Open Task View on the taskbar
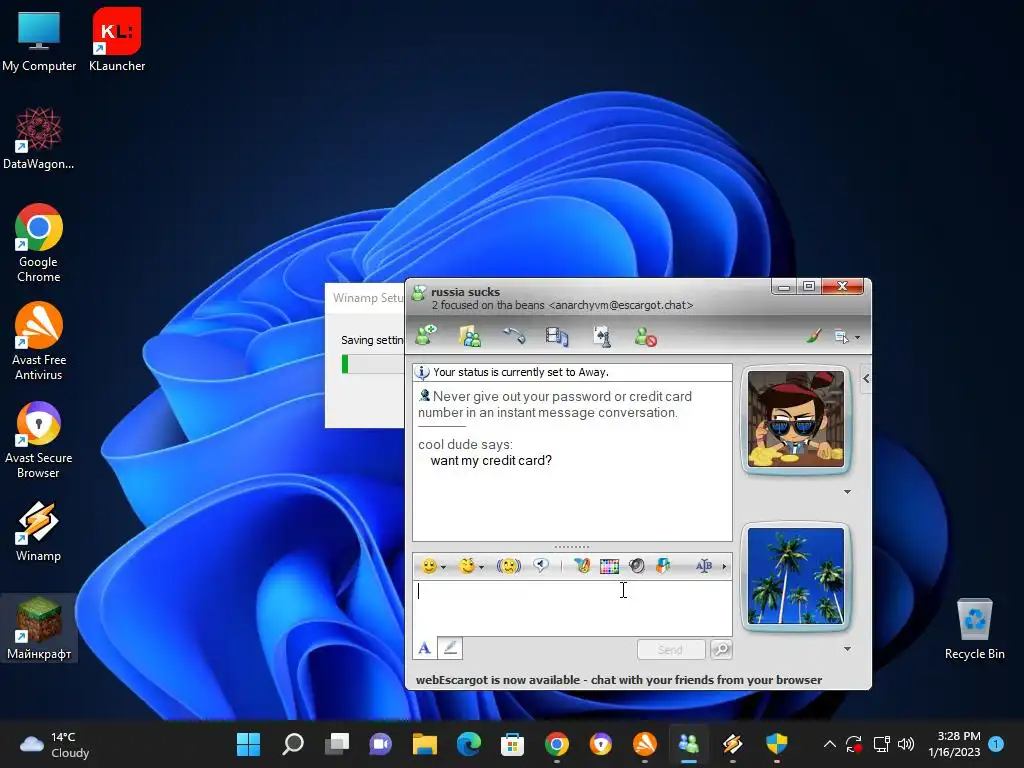Viewport: 1024px width, 768px height. [x=337, y=743]
